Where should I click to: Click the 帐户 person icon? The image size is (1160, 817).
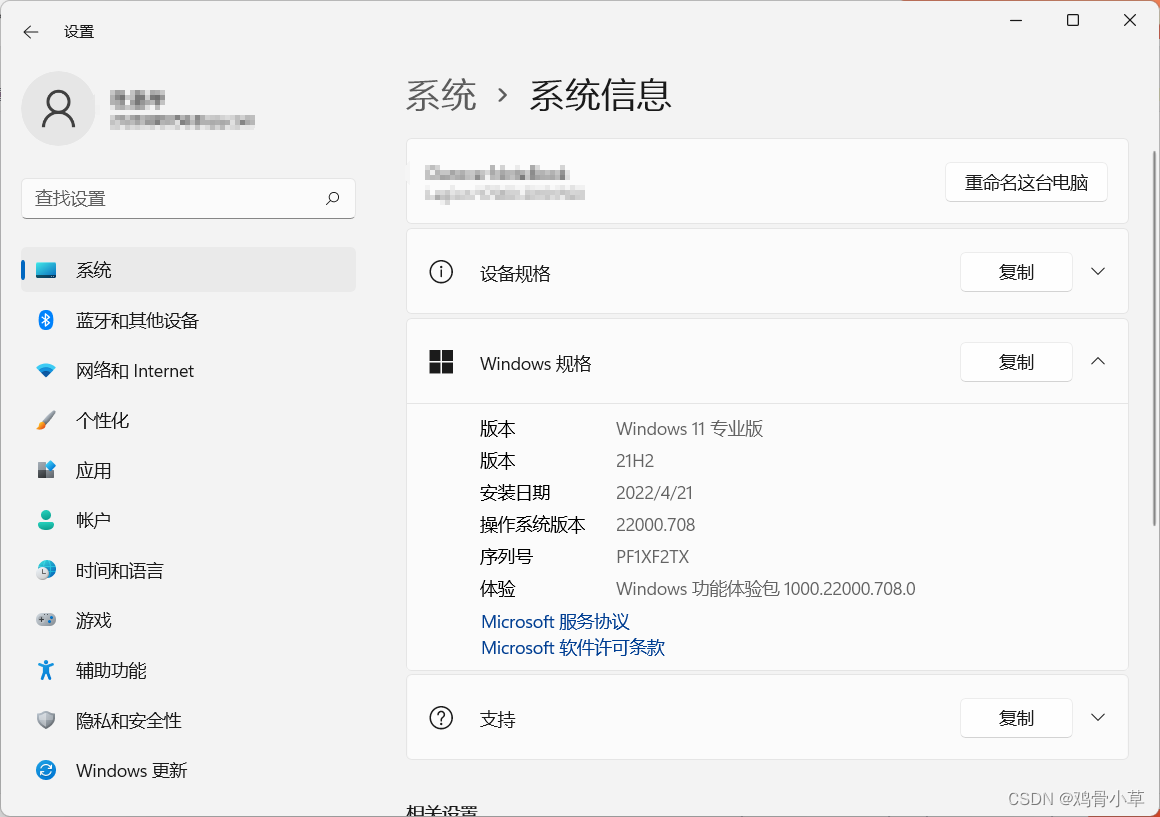[46, 520]
